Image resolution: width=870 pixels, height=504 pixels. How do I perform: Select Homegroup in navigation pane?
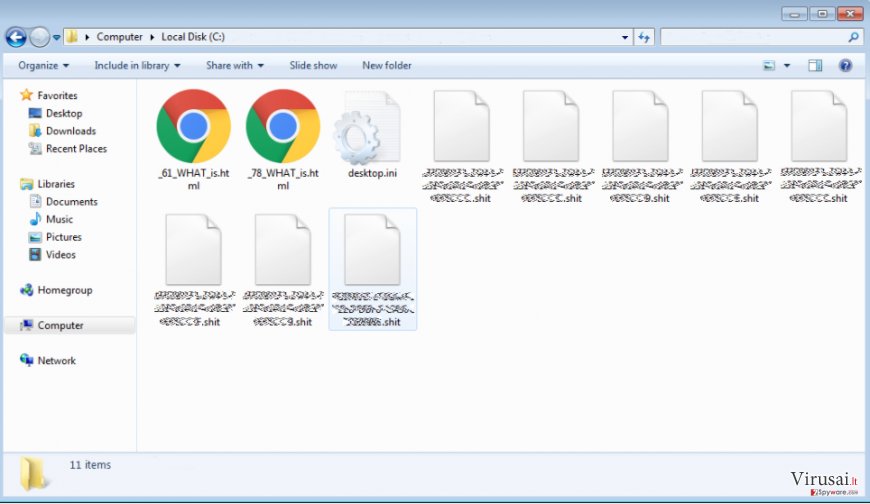coord(56,290)
